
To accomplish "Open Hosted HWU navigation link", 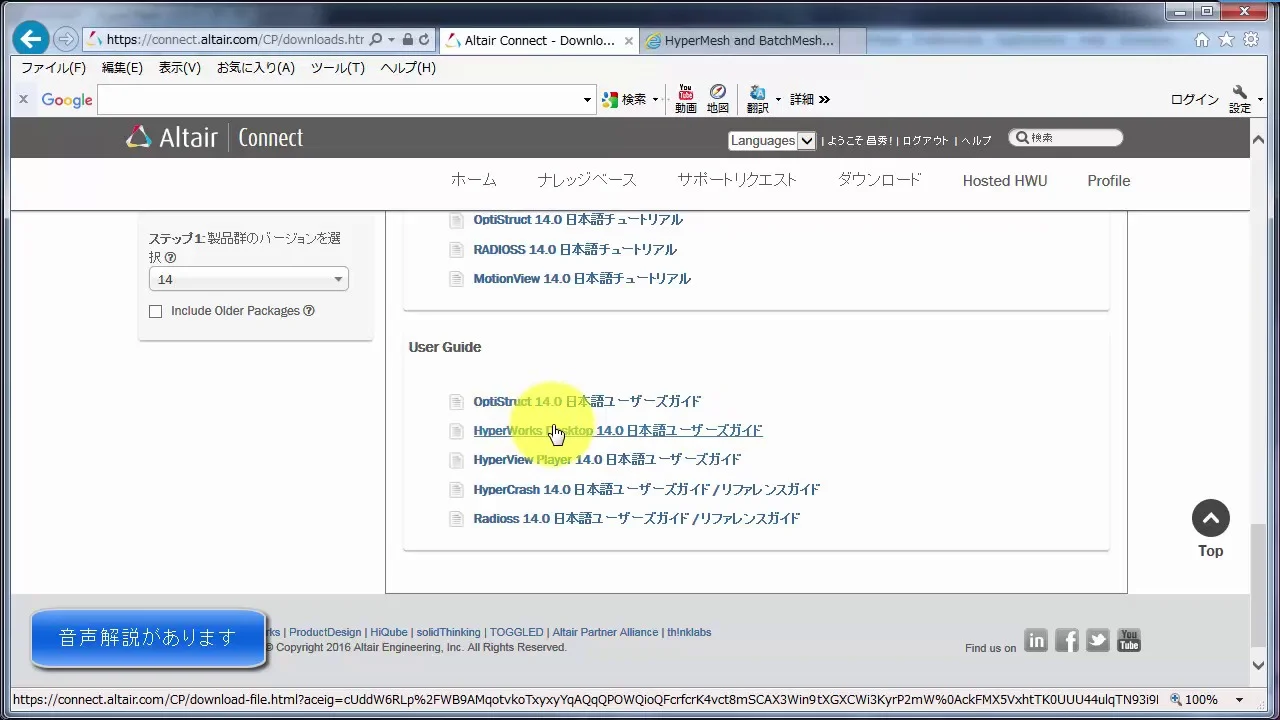I will (1005, 181).
